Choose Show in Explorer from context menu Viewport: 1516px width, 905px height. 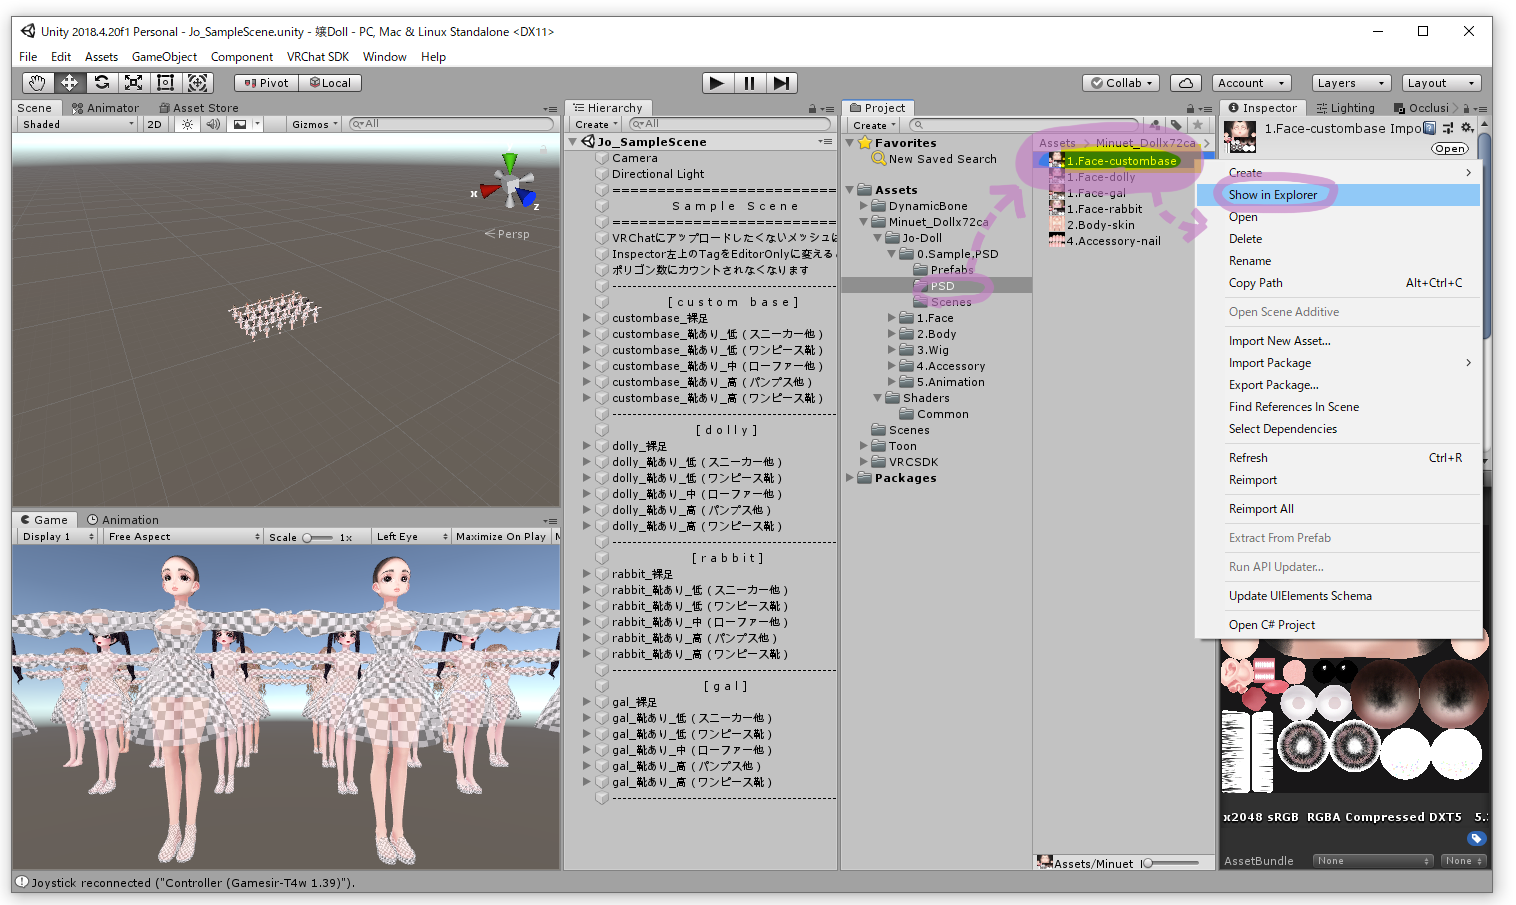tap(1338, 195)
